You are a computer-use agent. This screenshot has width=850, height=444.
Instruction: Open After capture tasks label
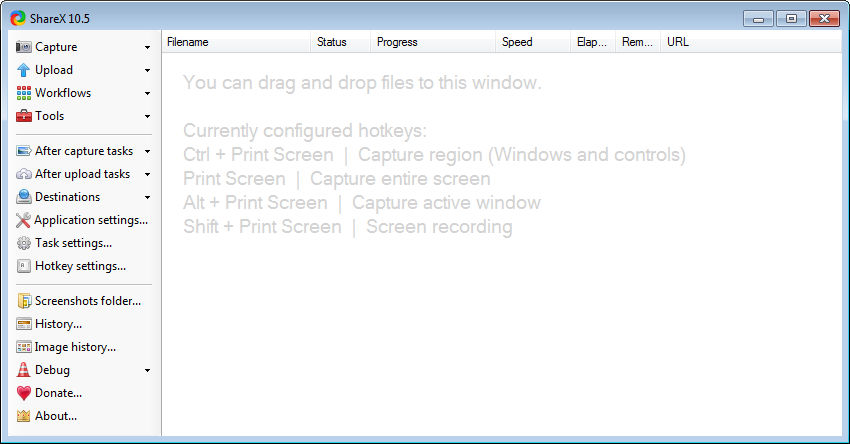[84, 151]
